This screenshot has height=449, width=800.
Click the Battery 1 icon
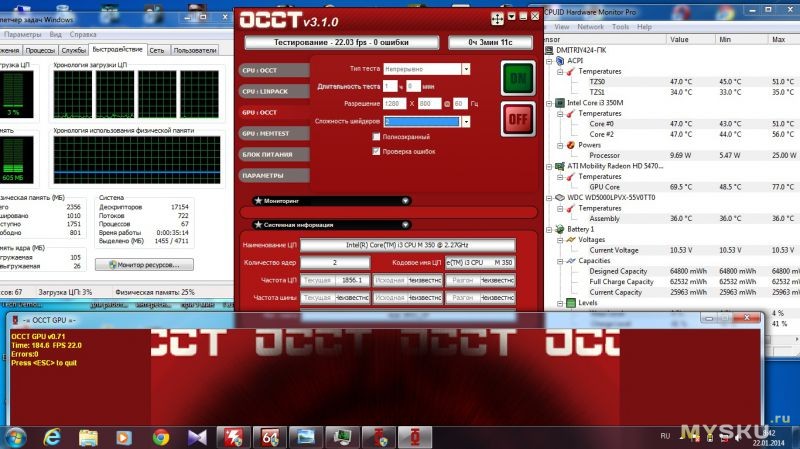(x=560, y=229)
